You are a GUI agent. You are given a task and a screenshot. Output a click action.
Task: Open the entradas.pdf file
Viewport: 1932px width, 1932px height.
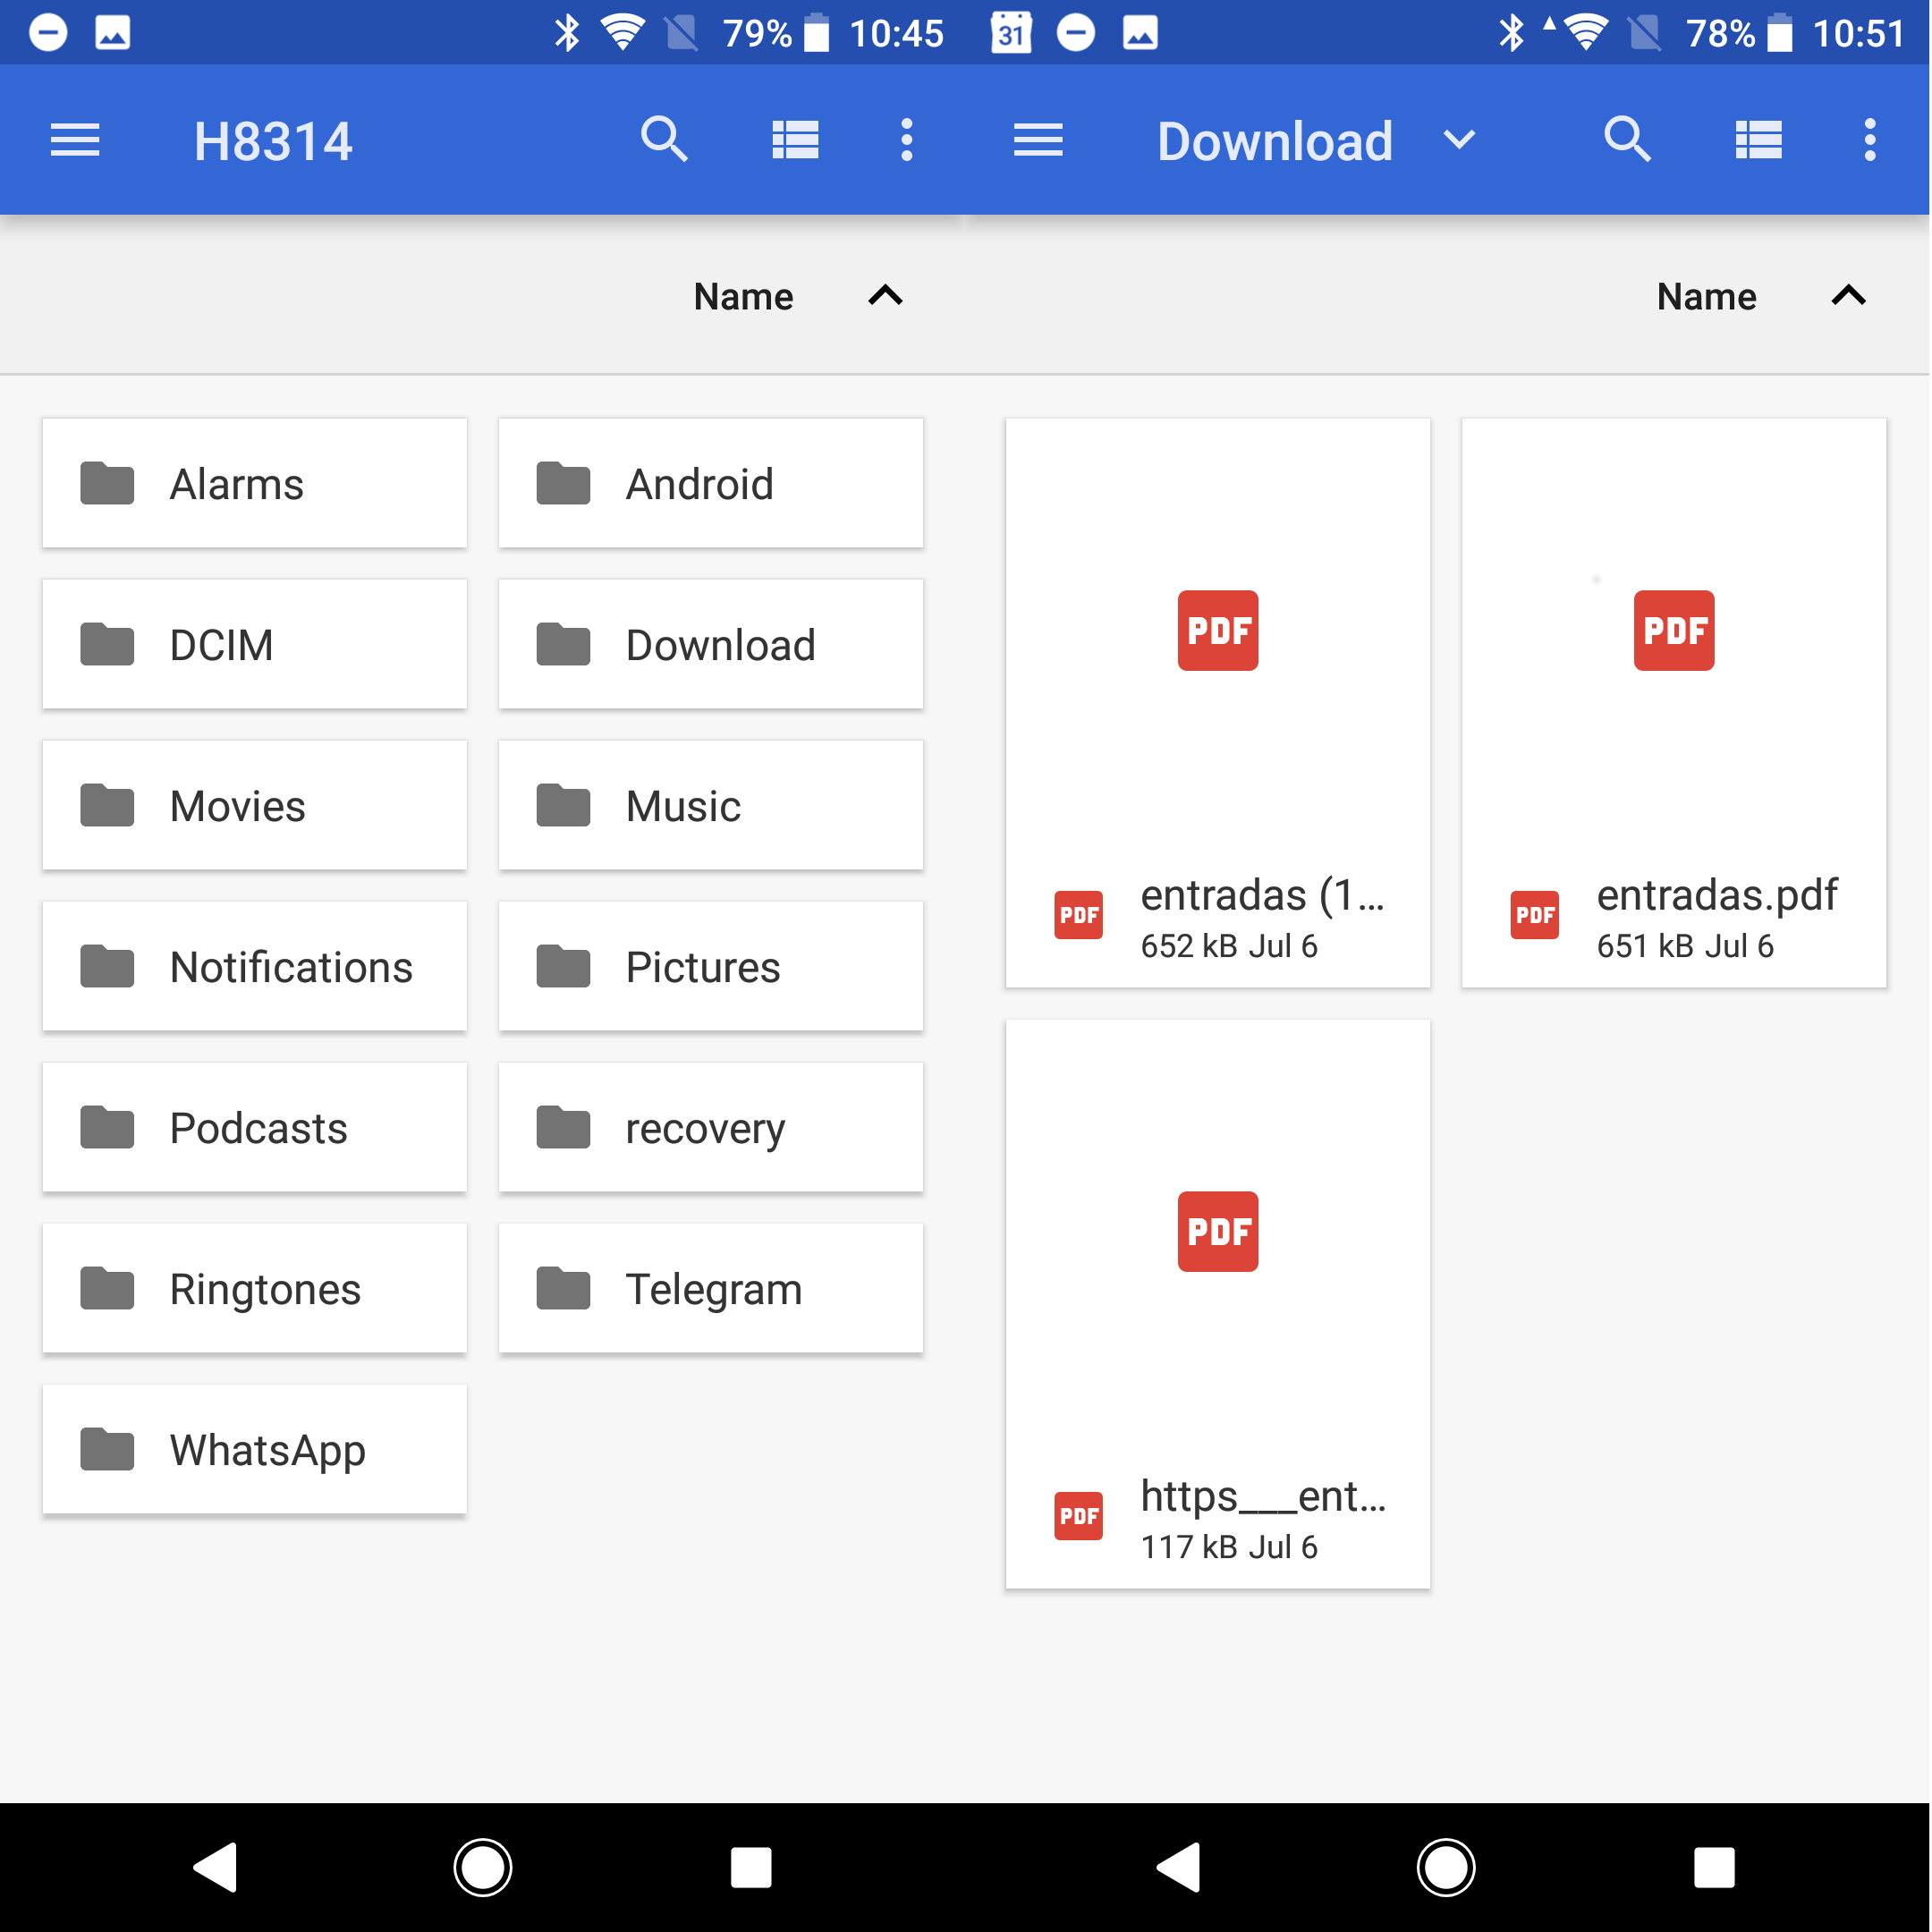tap(1674, 700)
